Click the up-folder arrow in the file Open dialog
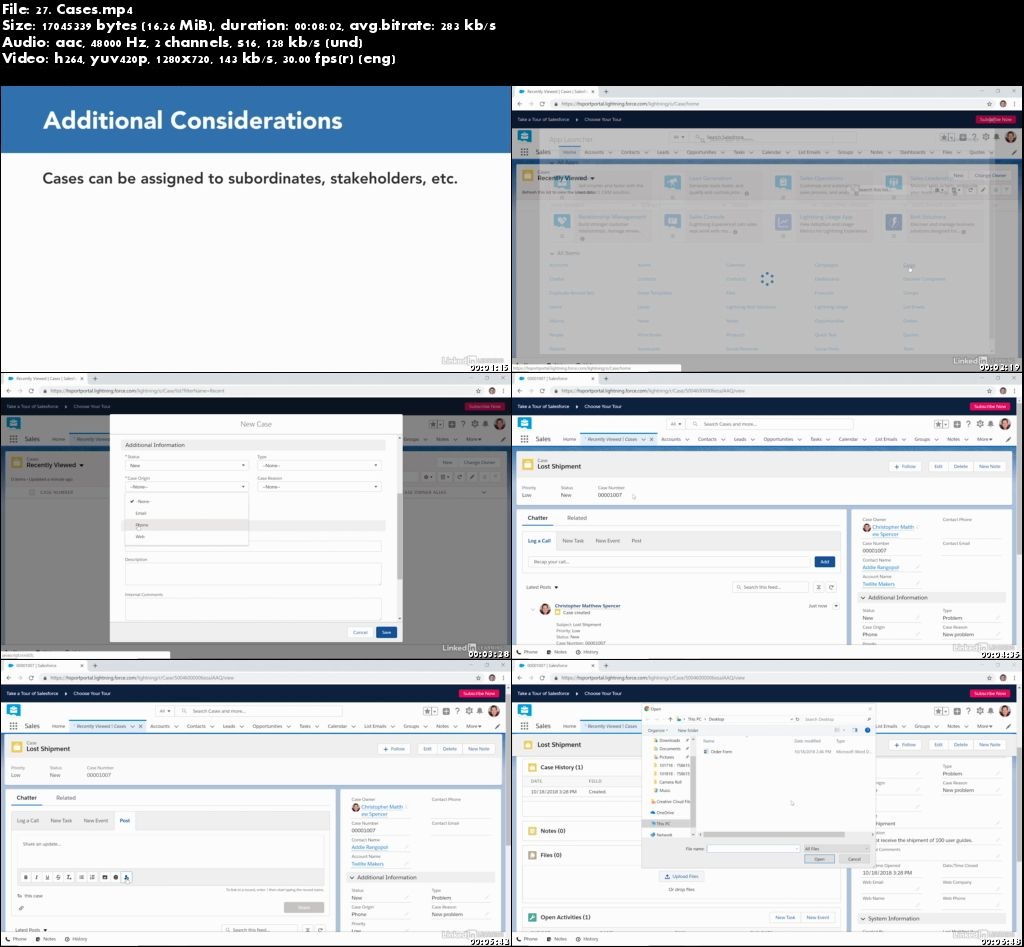 pyautogui.click(x=670, y=719)
